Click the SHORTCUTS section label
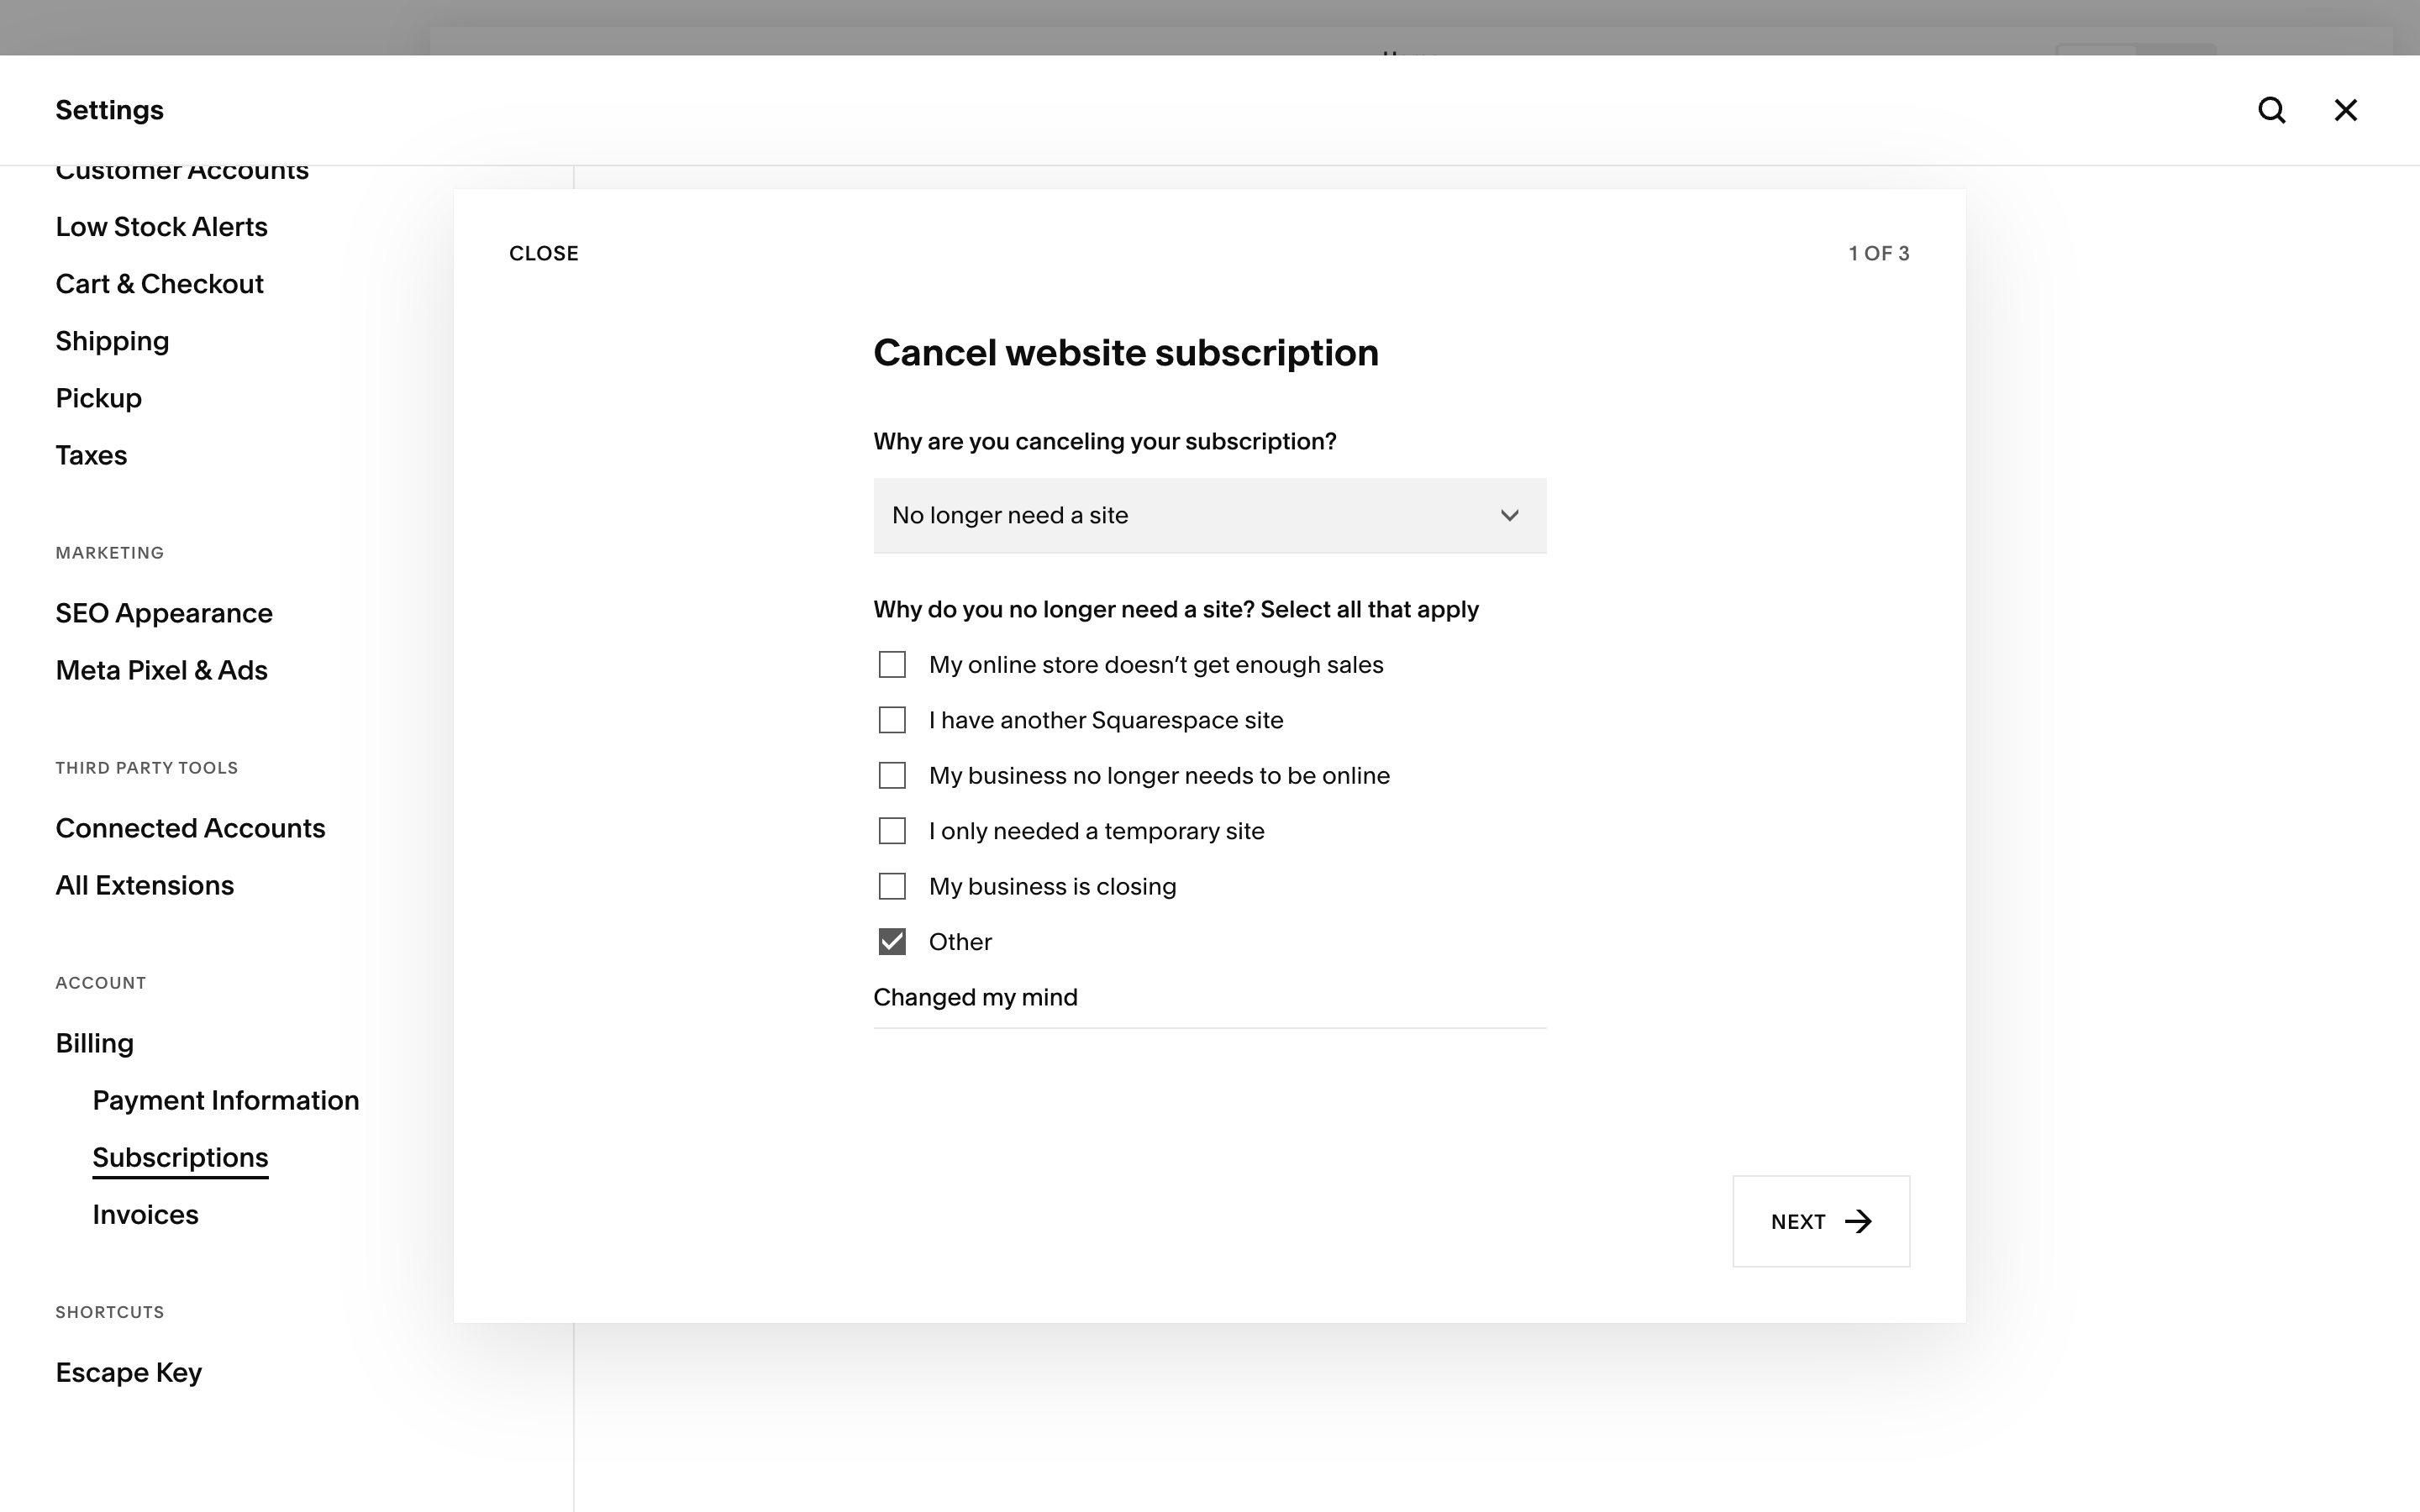 coord(109,1312)
